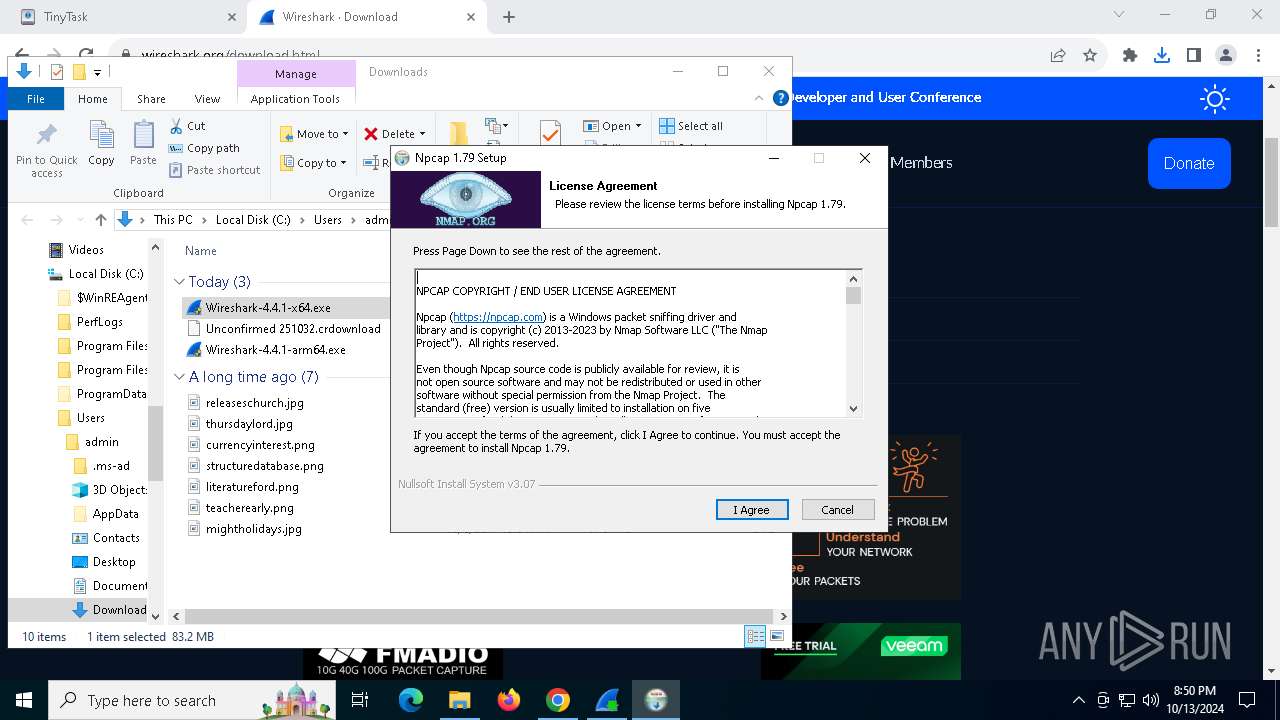Toggle Wireshark site light theme icon
Screen dimensions: 1280x720
pyautogui.click(x=1215, y=98)
